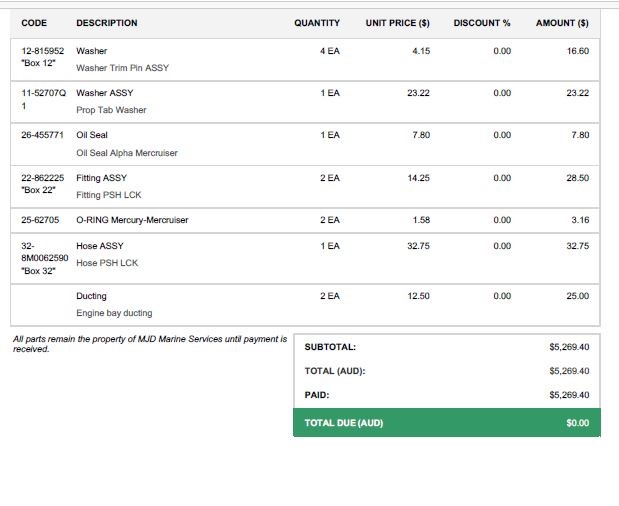
Task: Click the 32.75 unit price value
Action: coord(418,246)
